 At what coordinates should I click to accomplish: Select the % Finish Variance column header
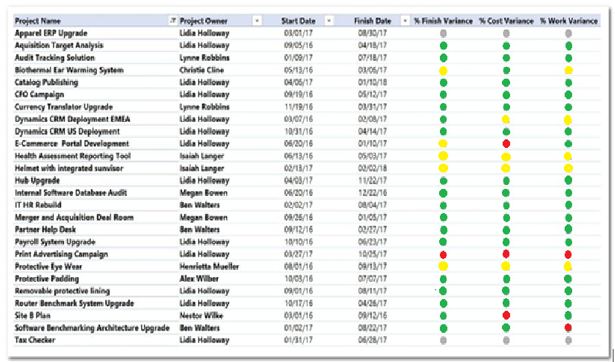[x=443, y=21]
